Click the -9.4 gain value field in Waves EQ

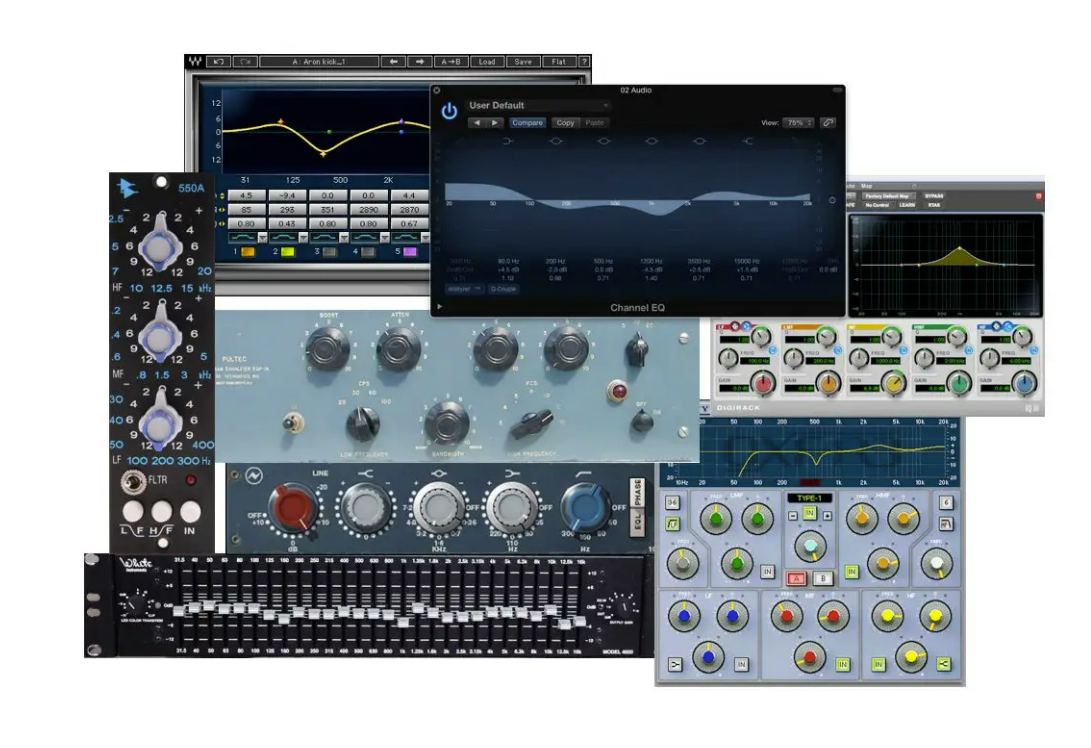point(287,196)
